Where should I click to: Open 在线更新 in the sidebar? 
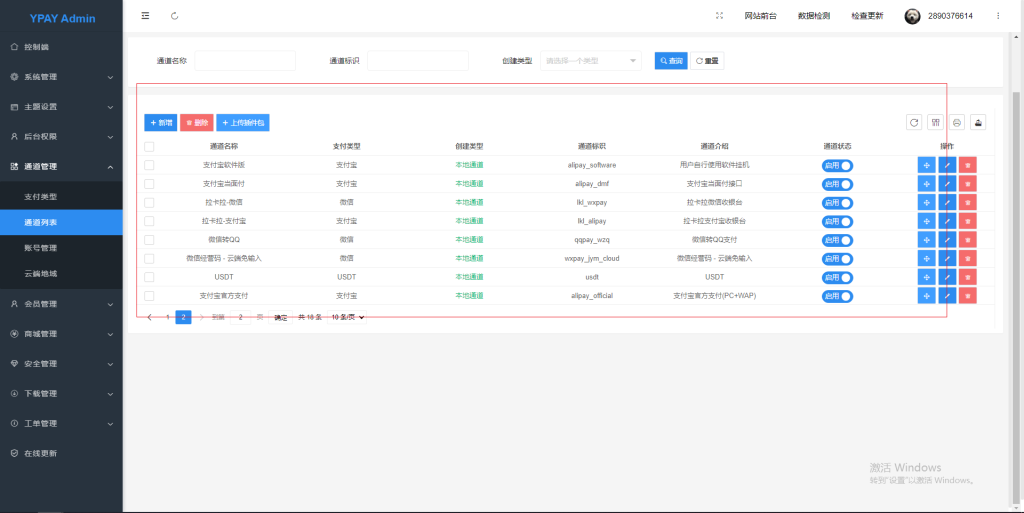(61, 453)
